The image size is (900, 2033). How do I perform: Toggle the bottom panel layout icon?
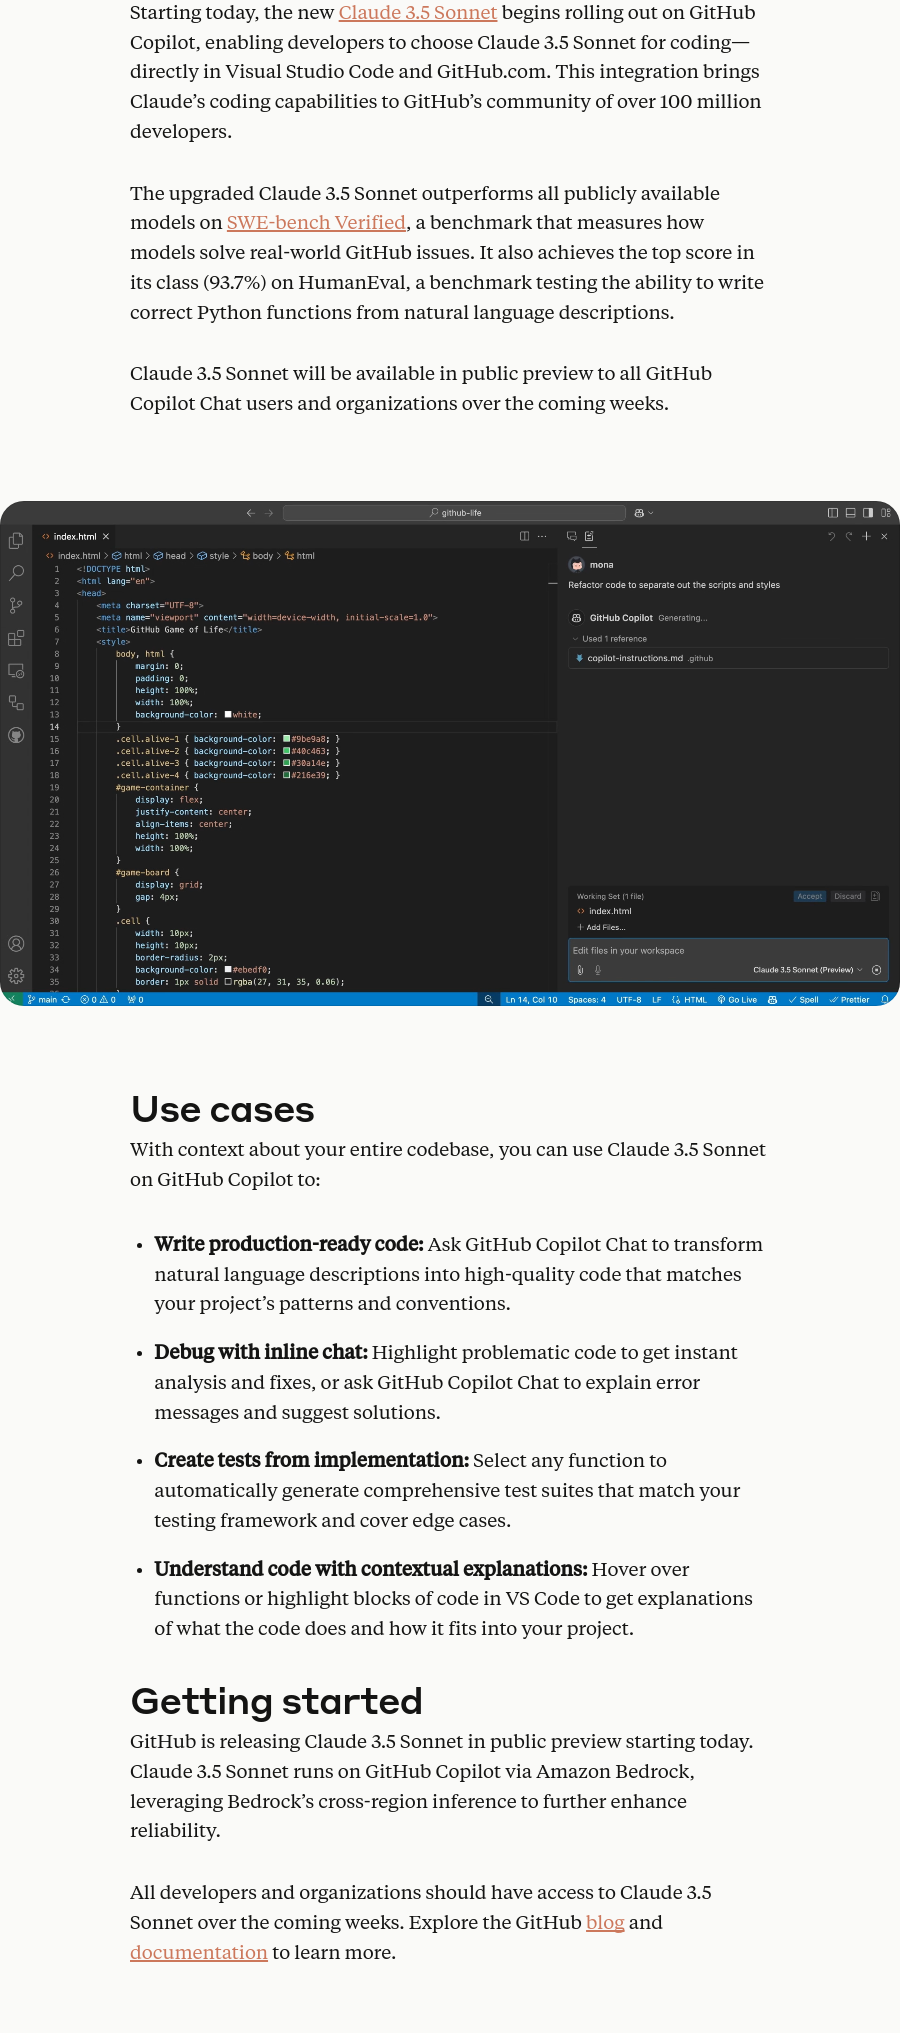pyautogui.click(x=850, y=513)
